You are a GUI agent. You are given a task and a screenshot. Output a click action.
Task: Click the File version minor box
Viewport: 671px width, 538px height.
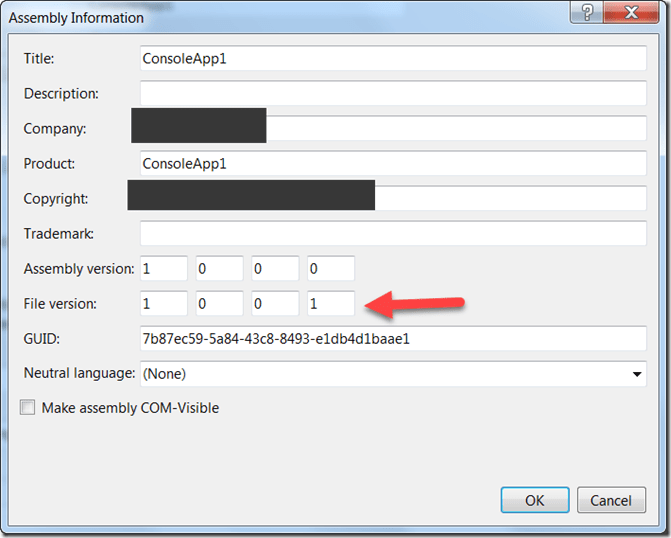tap(220, 303)
